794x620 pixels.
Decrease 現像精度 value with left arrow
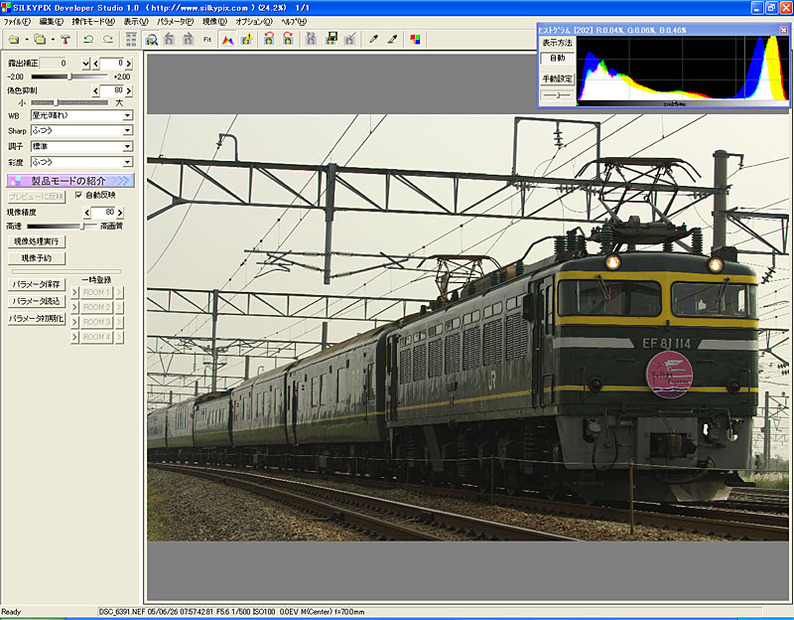pyautogui.click(x=87, y=212)
